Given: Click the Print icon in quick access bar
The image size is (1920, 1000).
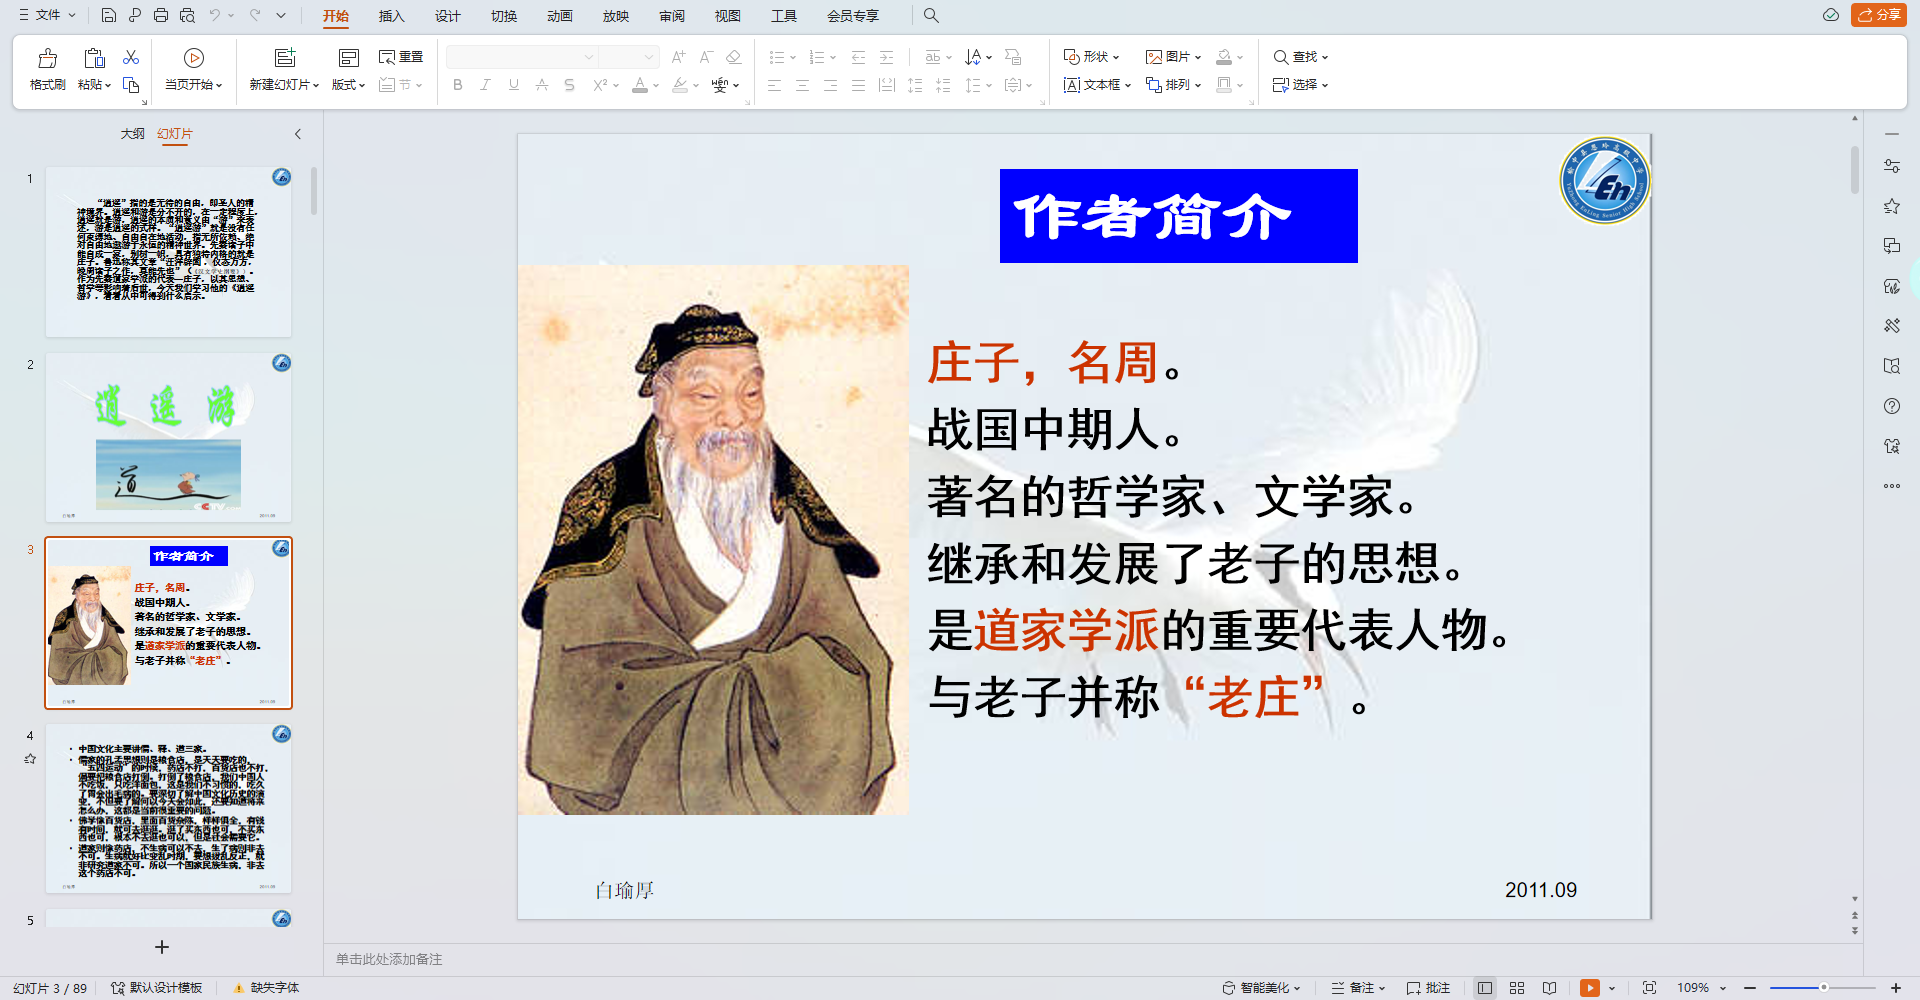Looking at the screenshot, I should pos(161,15).
